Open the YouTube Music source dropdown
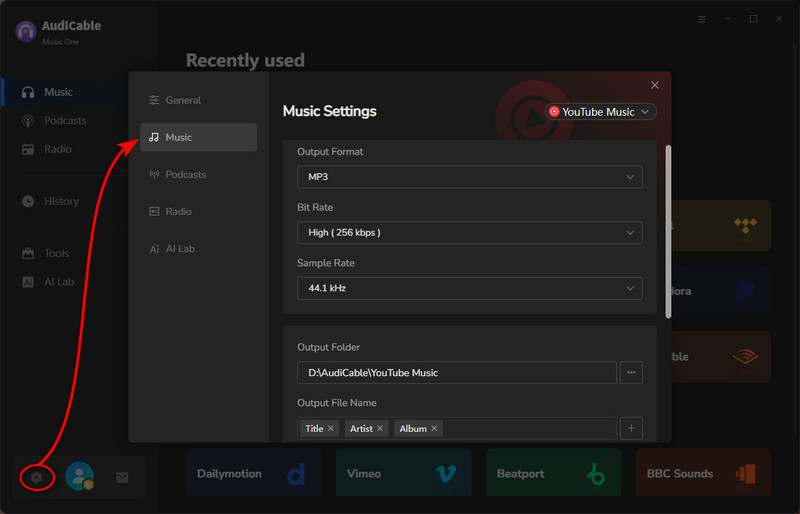 tap(601, 112)
